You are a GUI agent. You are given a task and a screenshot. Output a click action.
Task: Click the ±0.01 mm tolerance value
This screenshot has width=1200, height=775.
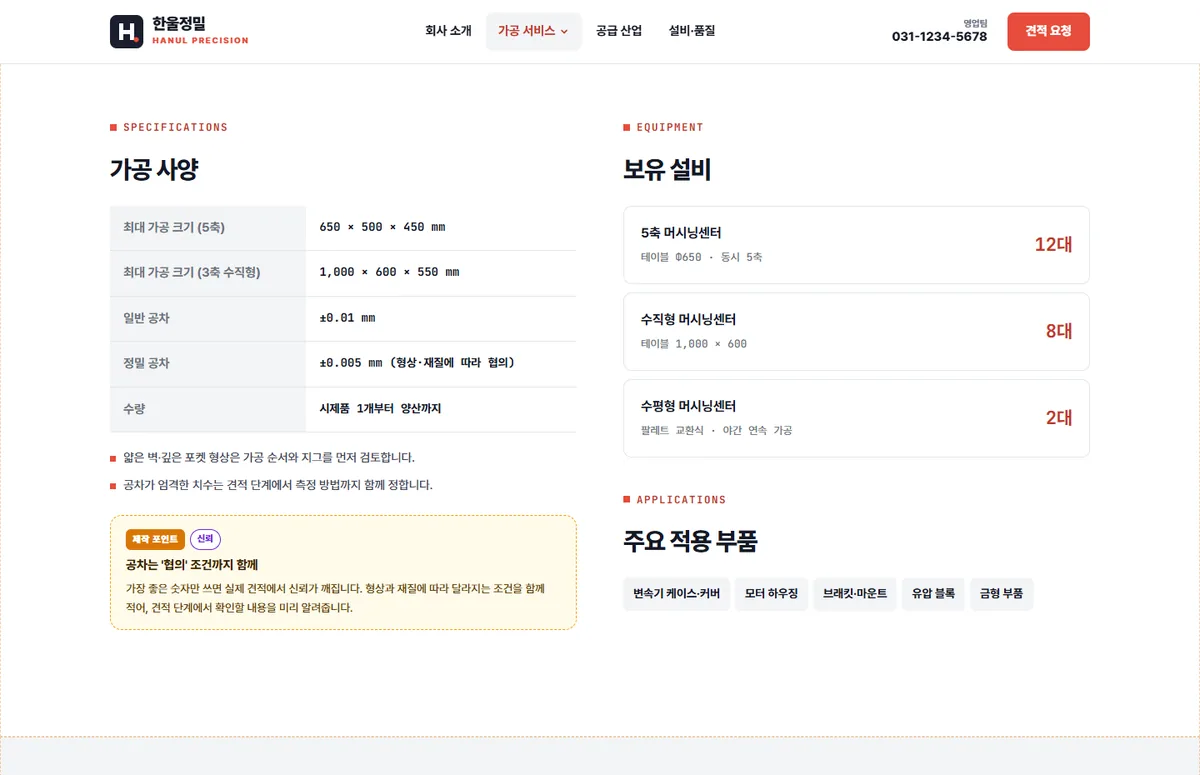(x=347, y=319)
